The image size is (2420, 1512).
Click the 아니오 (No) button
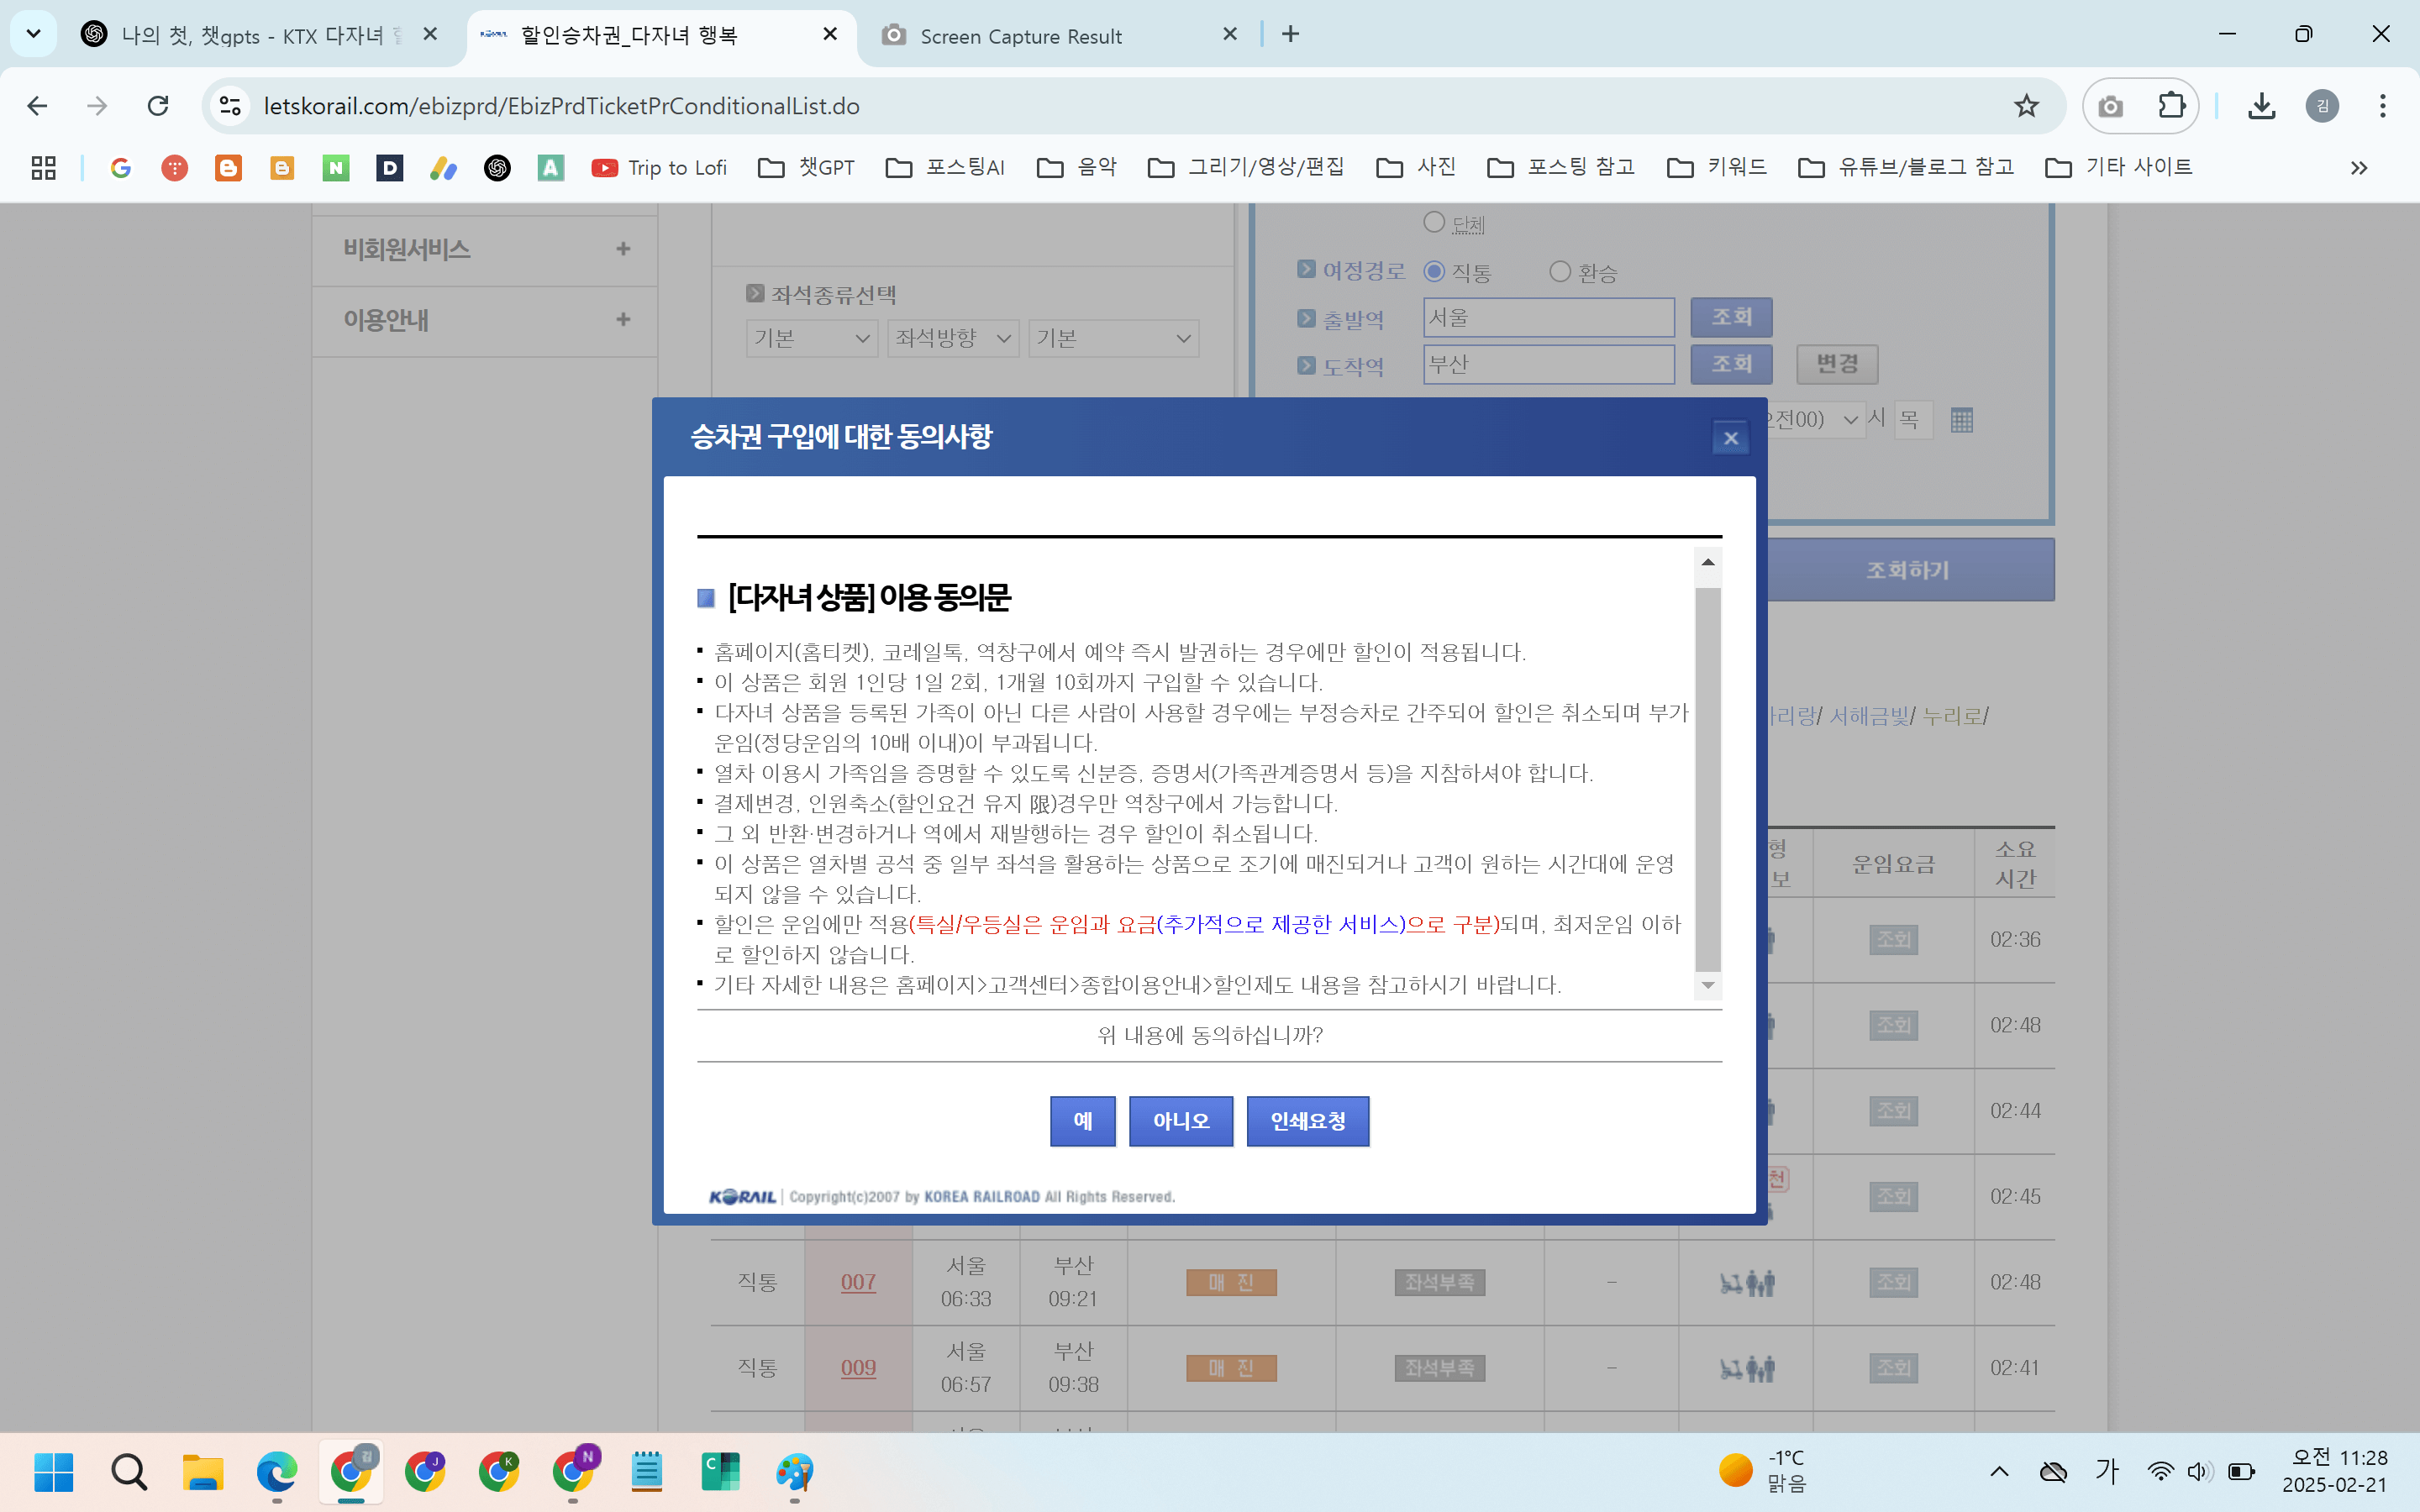(x=1180, y=1121)
